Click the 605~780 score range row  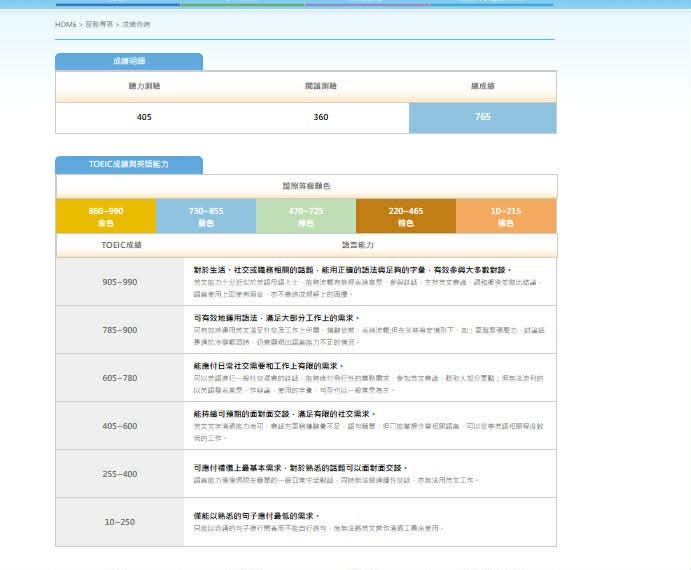[120, 378]
